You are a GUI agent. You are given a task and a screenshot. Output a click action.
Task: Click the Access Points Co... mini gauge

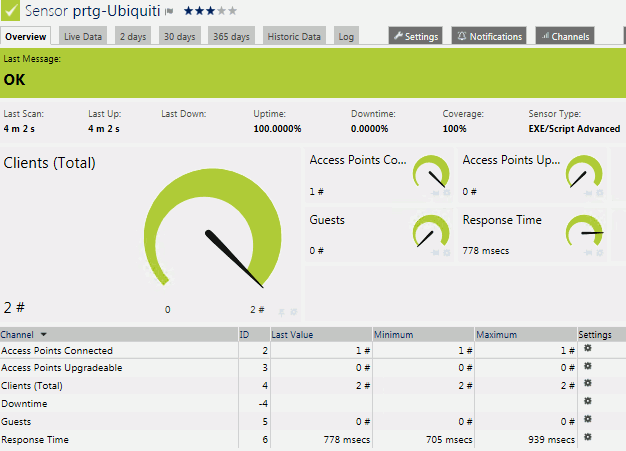(x=431, y=172)
